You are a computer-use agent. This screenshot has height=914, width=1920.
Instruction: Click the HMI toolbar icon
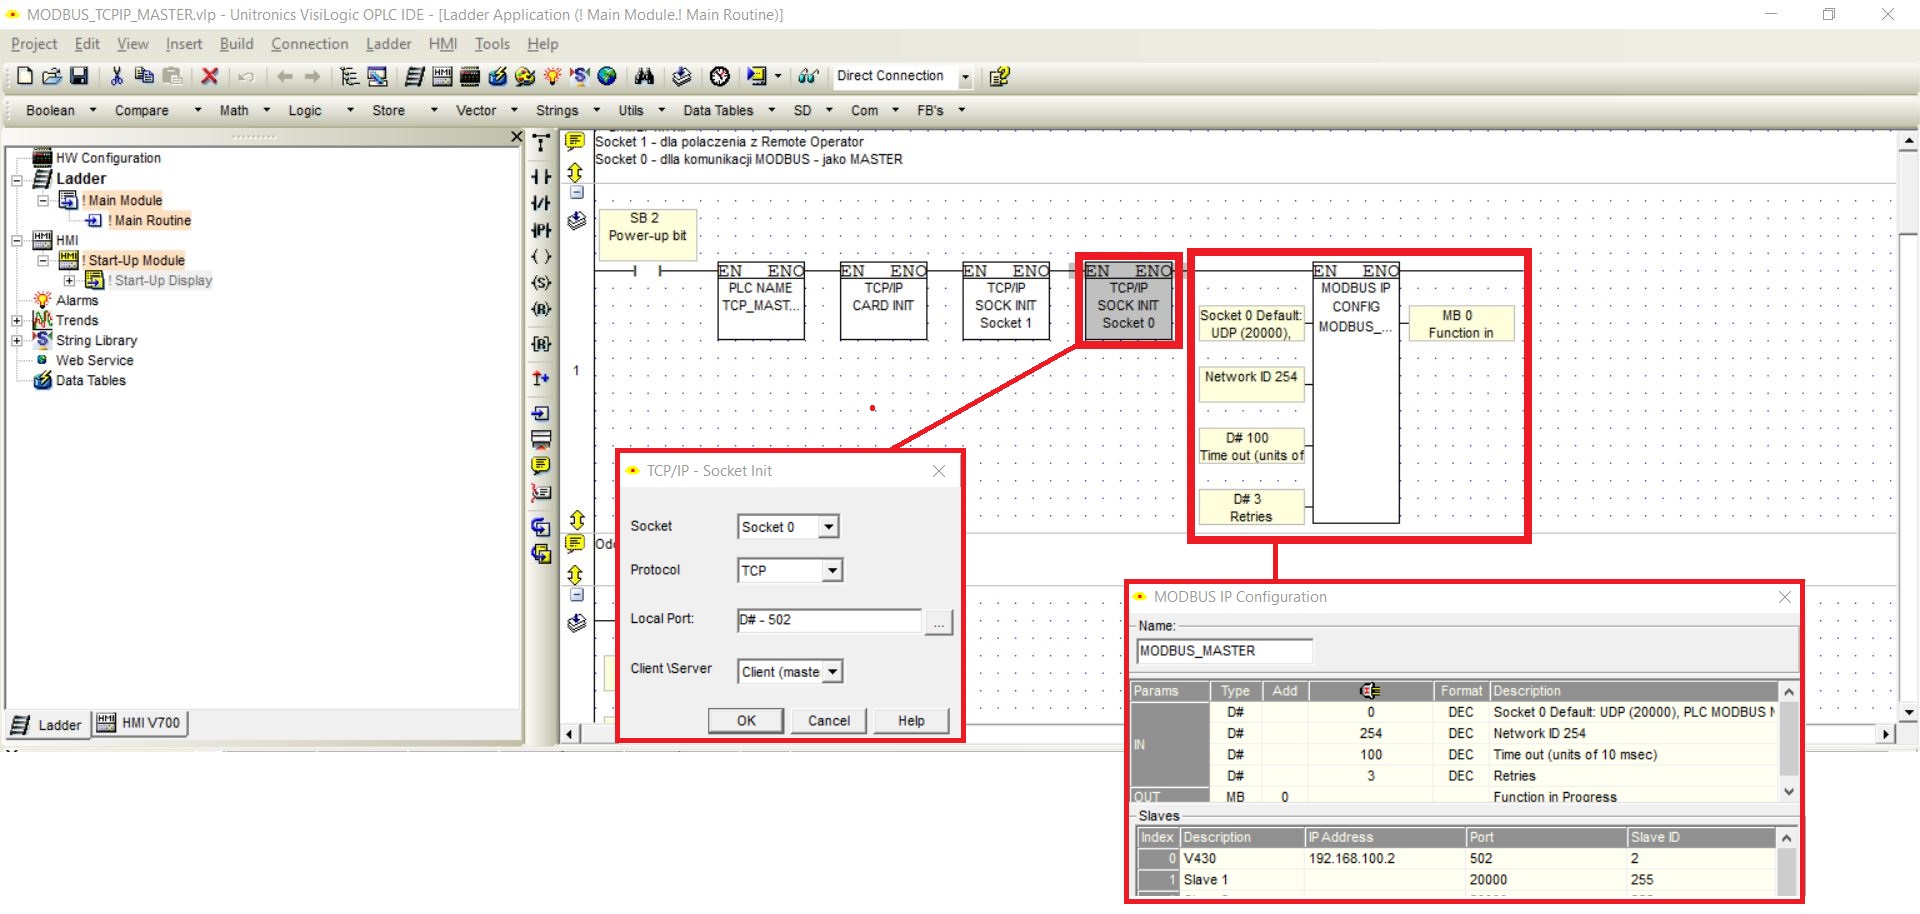442,76
